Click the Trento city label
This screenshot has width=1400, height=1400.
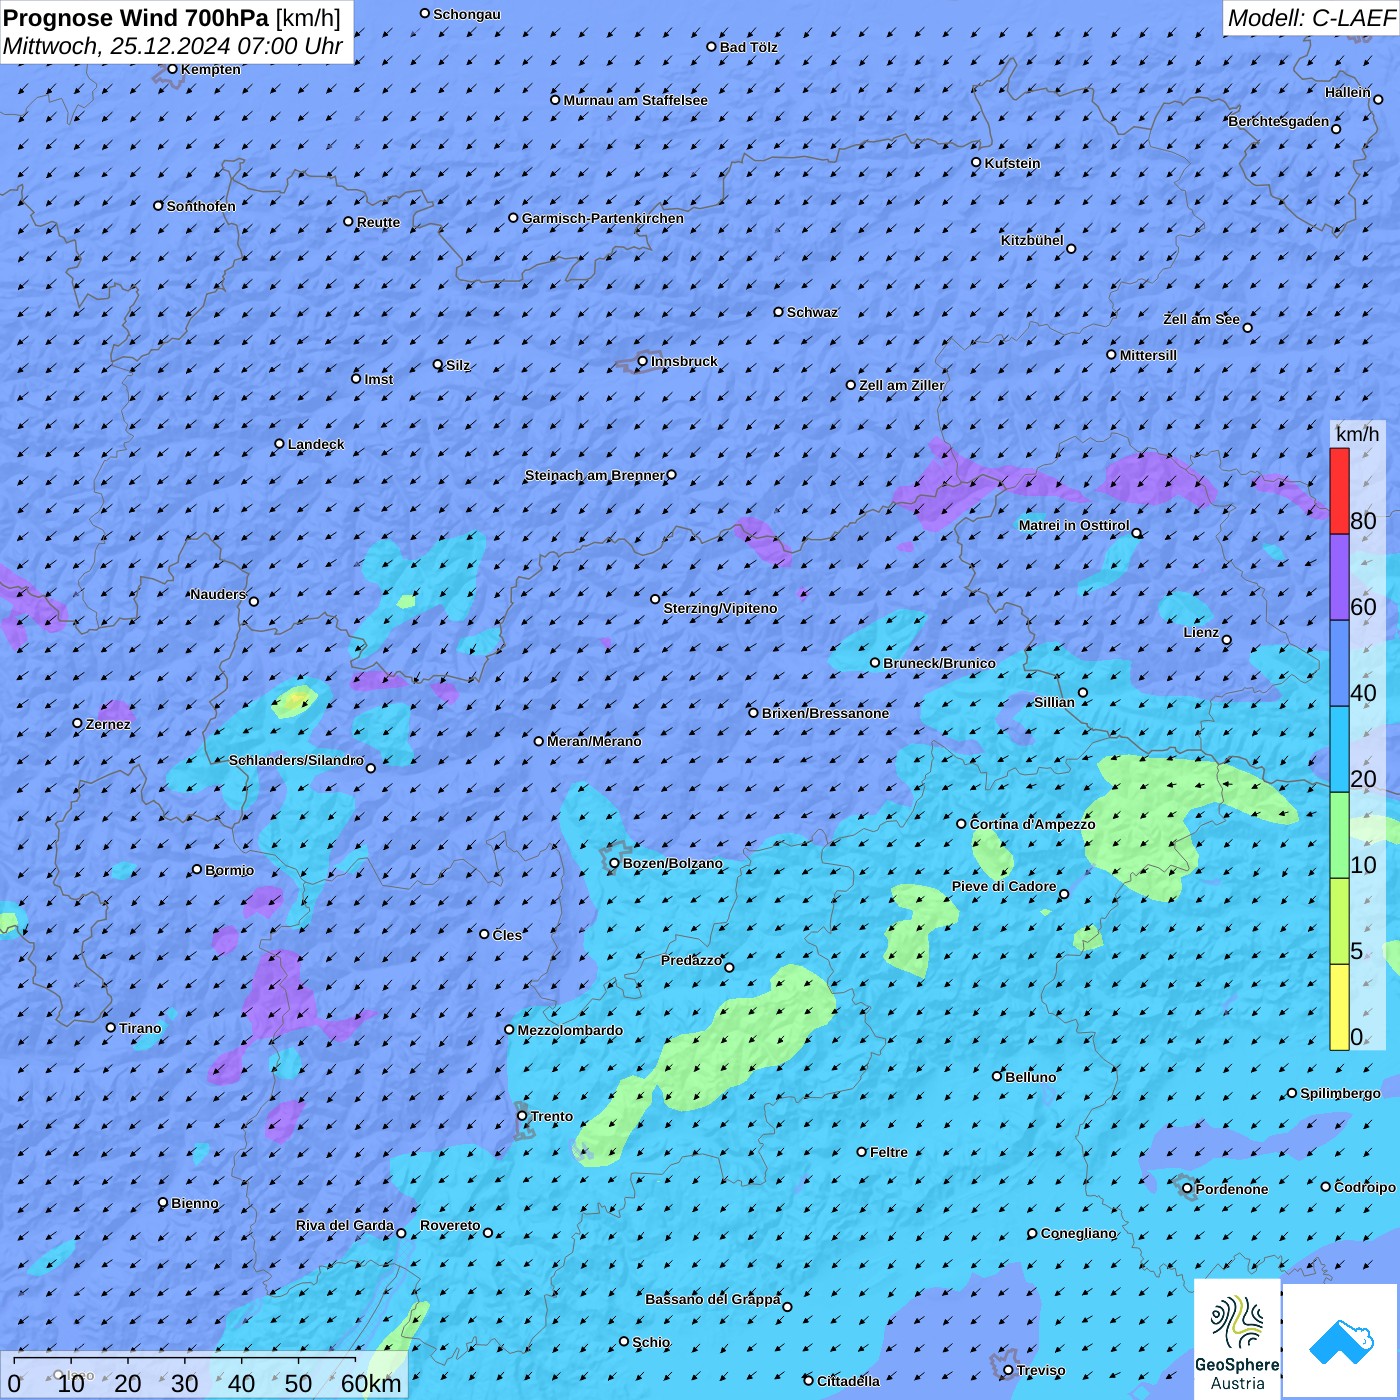click(552, 1116)
